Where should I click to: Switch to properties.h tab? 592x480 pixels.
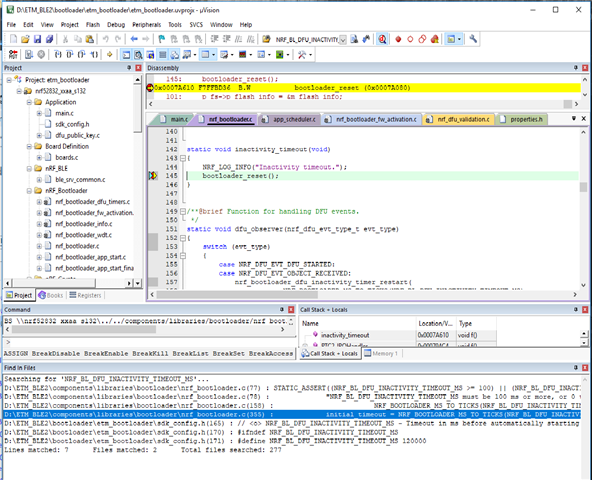(523, 119)
